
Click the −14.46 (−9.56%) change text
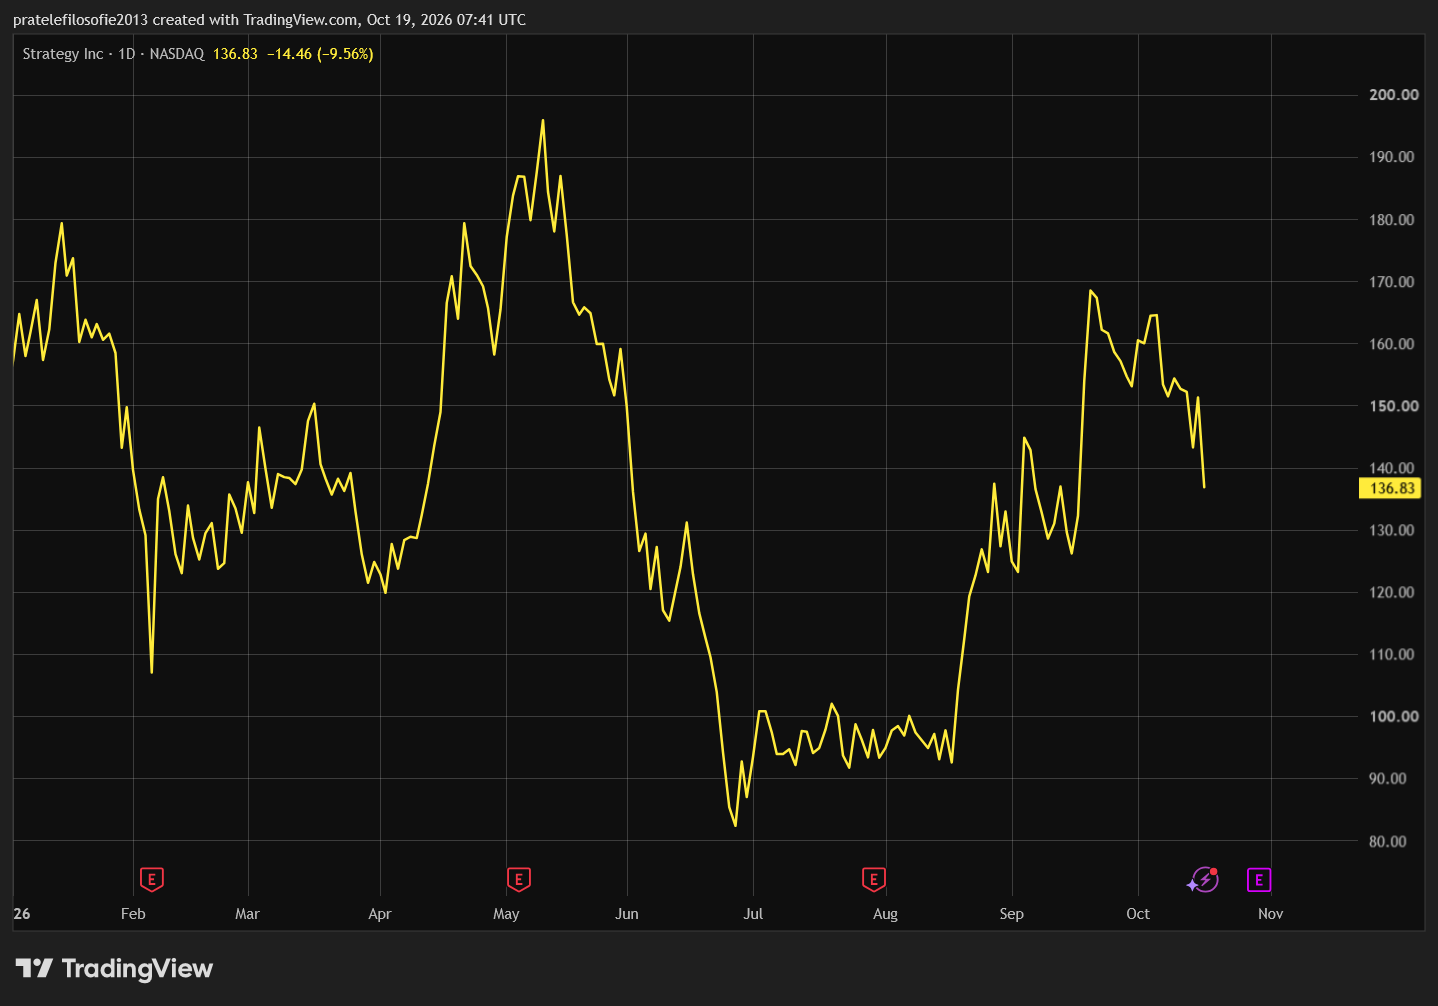pos(320,54)
